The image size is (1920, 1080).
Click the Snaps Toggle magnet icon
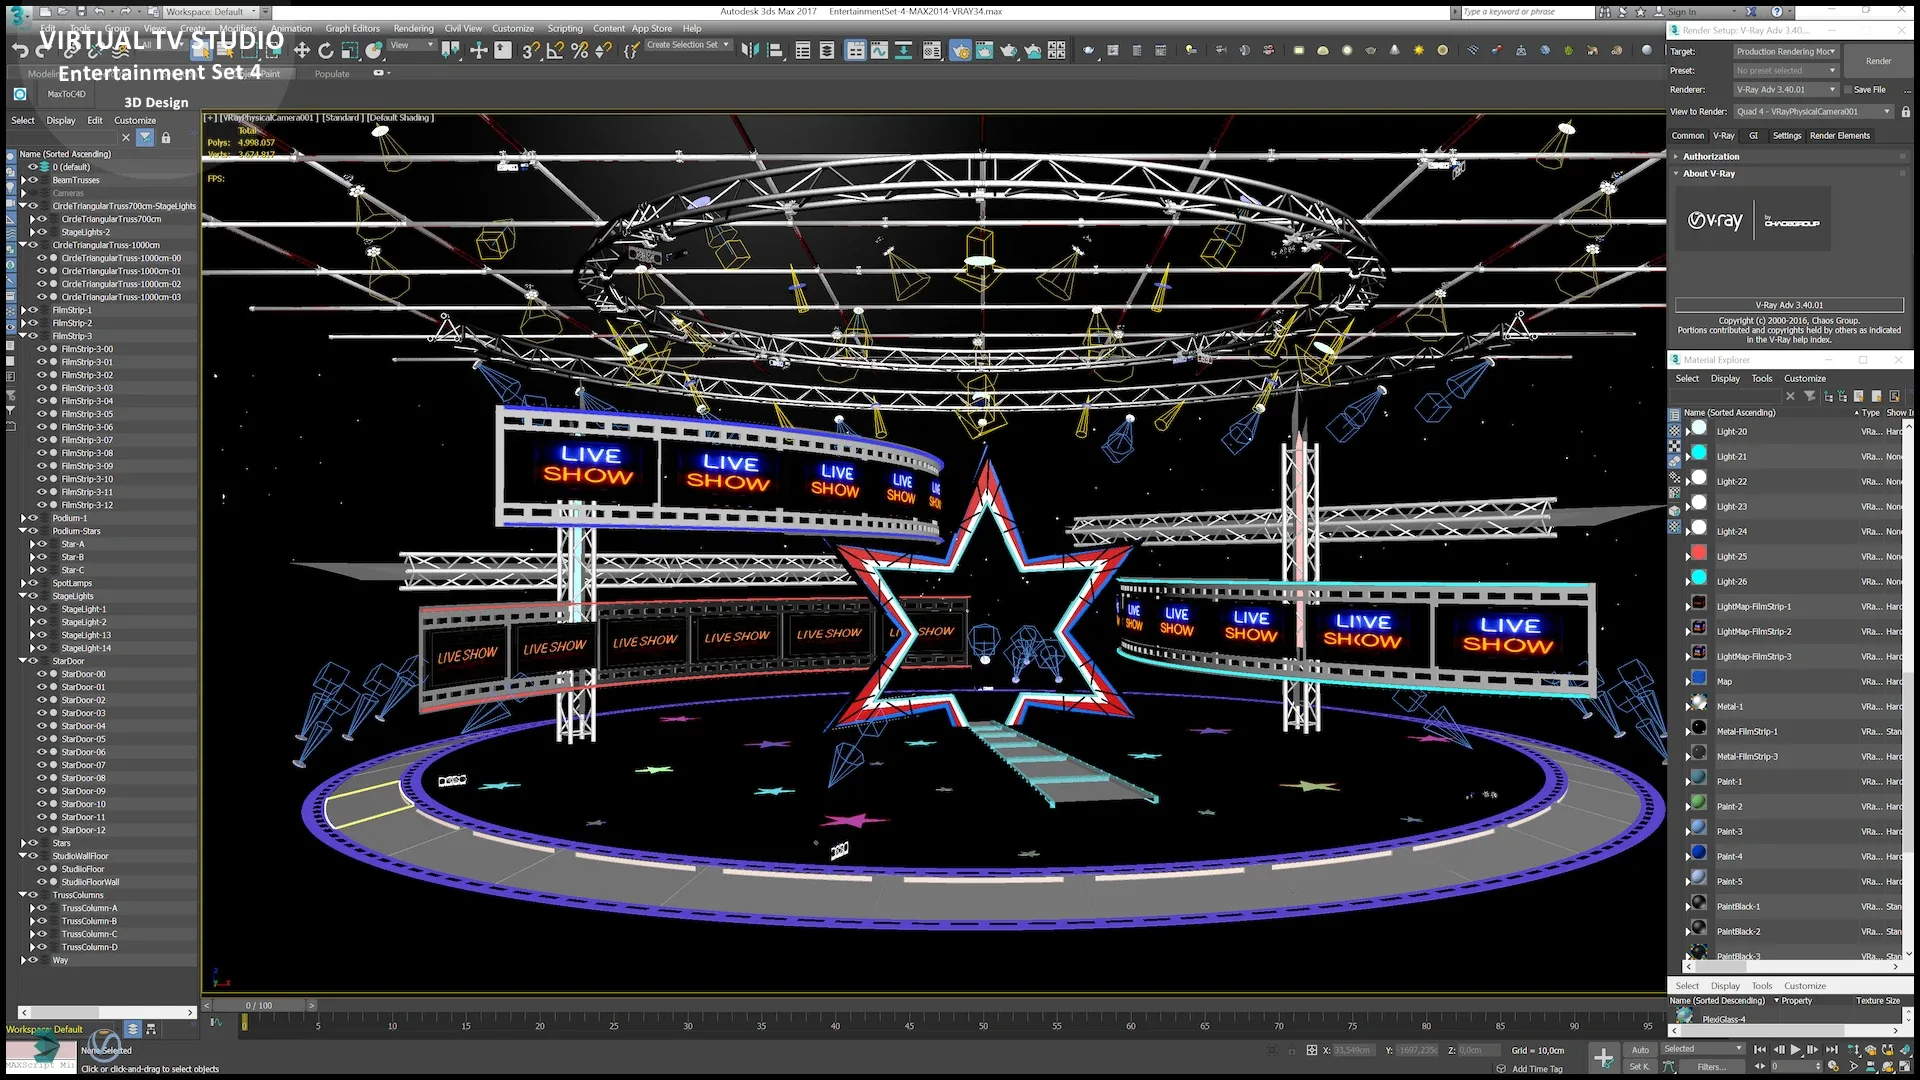(527, 51)
